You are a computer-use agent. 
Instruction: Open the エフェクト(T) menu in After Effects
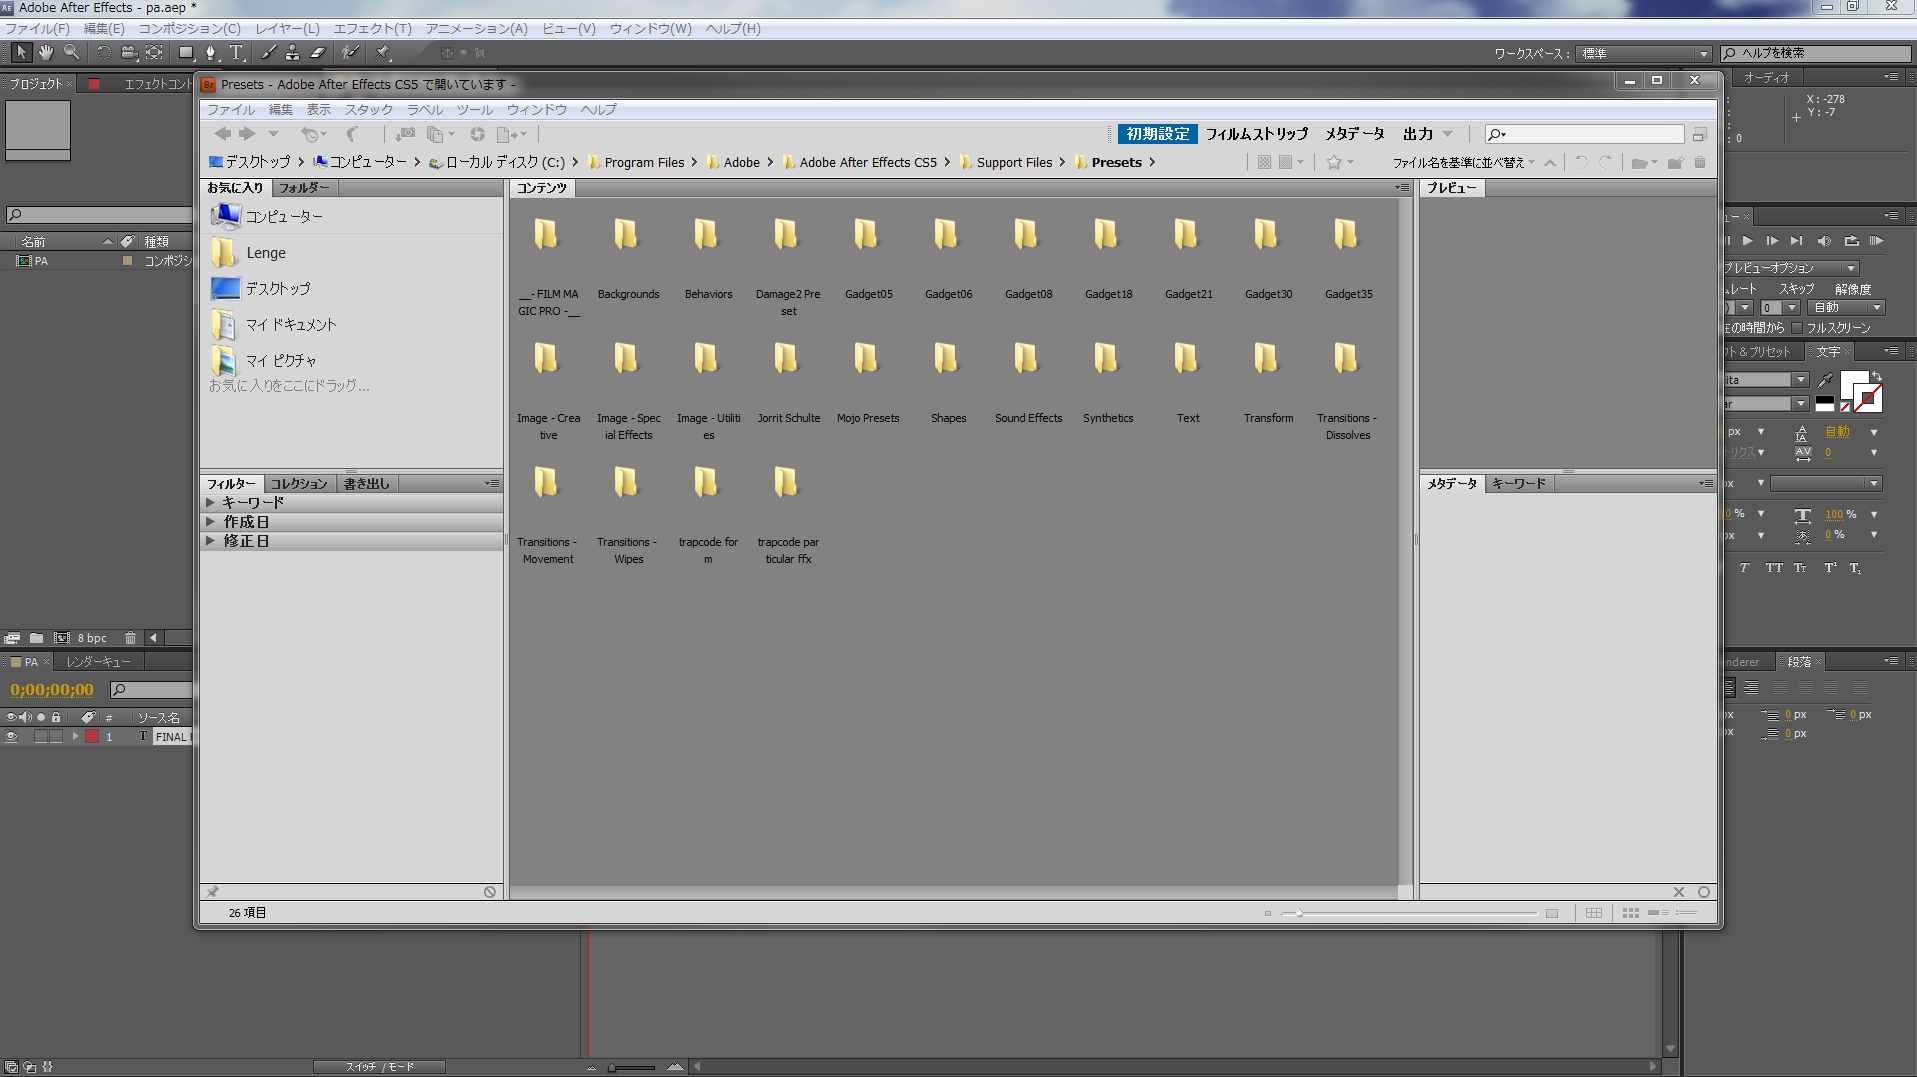(x=372, y=28)
